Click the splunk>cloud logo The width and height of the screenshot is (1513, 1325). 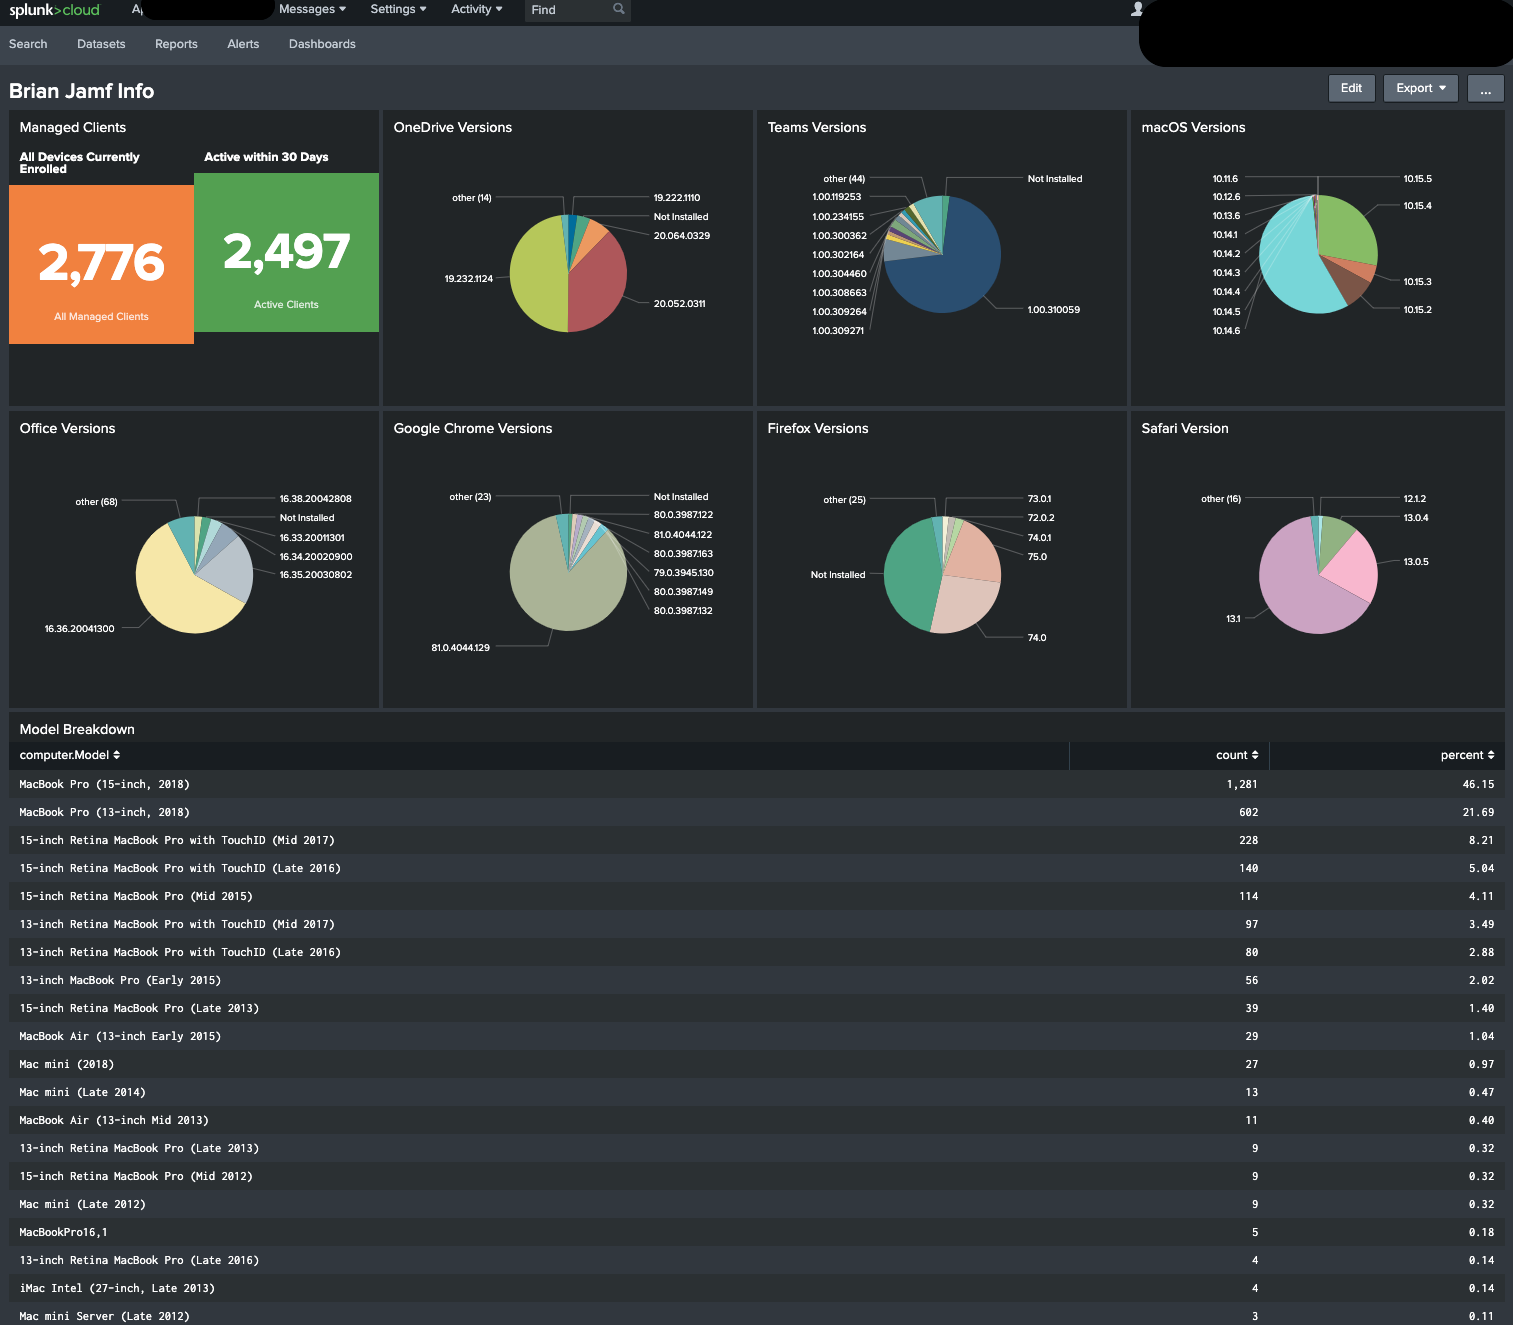pyautogui.click(x=54, y=10)
